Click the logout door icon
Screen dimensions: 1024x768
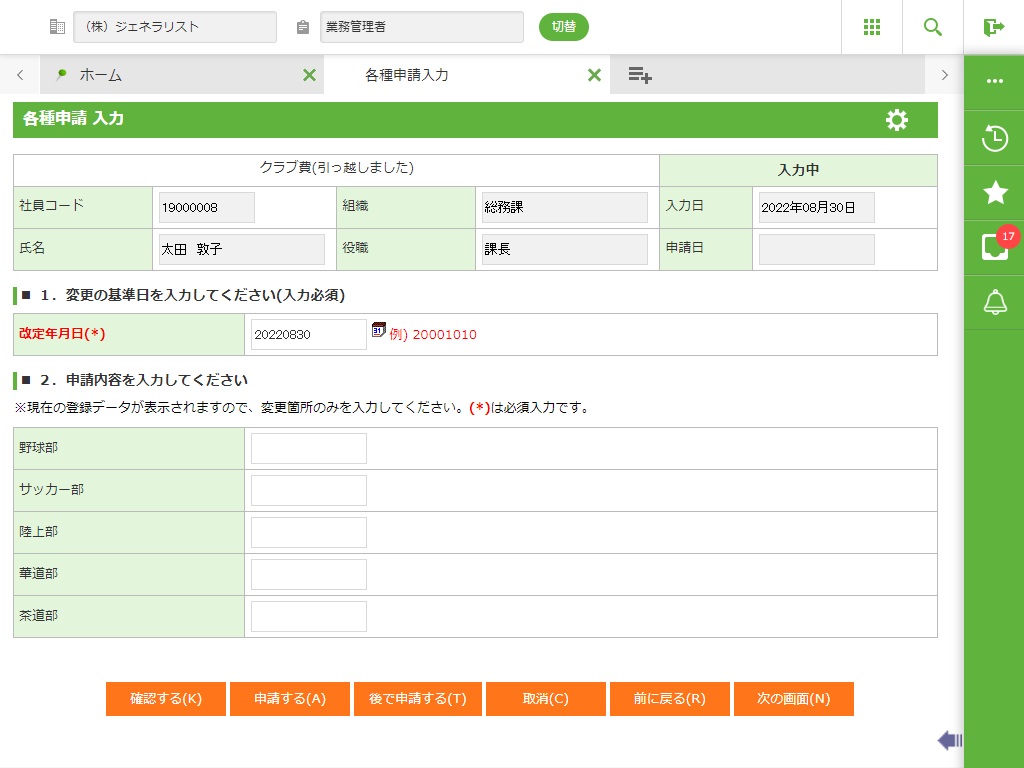click(993, 27)
